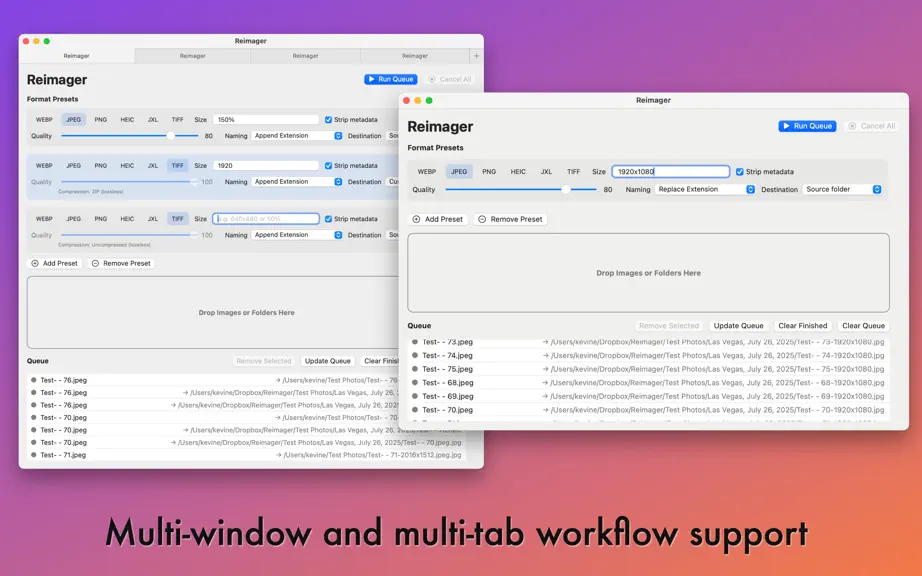922x576 pixels.
Task: Click Remove Selected in the front window
Action: click(669, 326)
